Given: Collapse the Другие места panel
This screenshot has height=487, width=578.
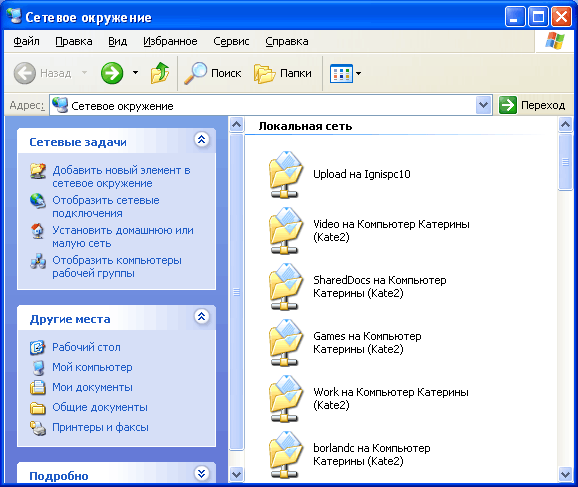Looking at the screenshot, I should tap(202, 317).
